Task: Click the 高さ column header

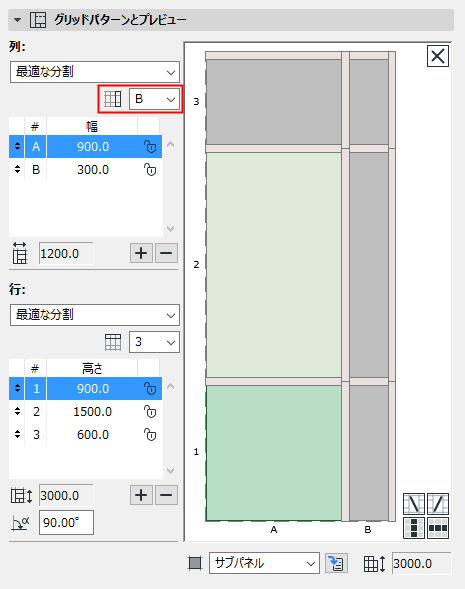Action: (x=92, y=368)
